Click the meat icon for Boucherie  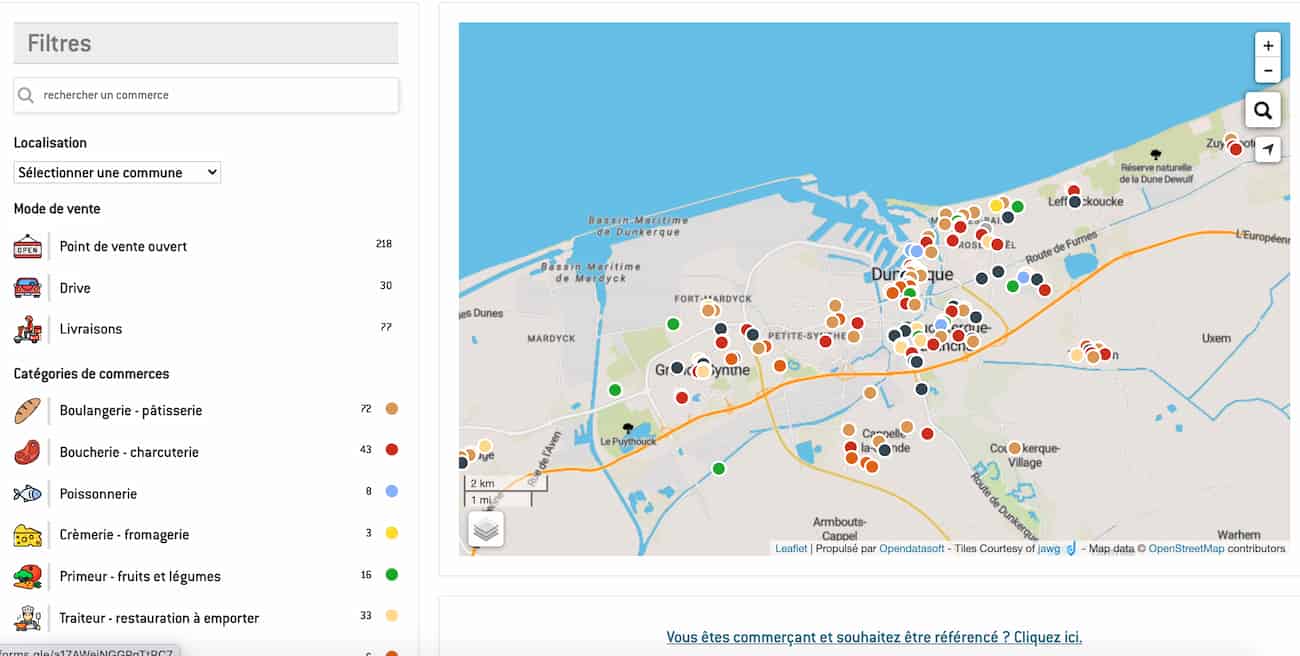pyautogui.click(x=28, y=452)
